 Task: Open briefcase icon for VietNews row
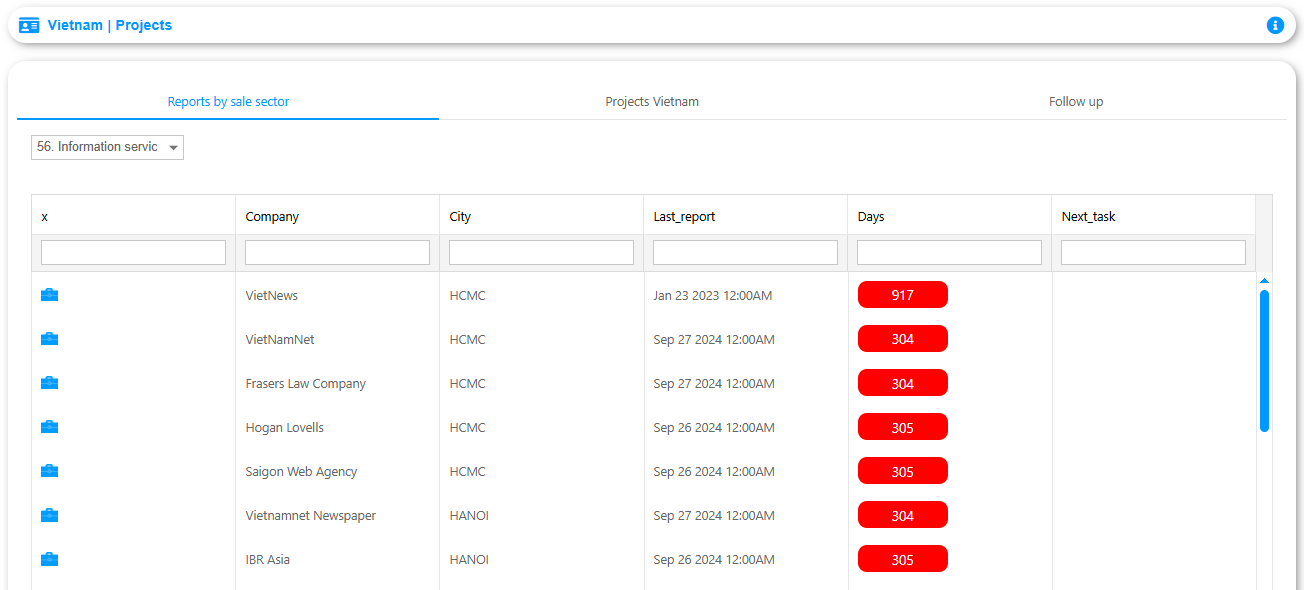[49, 295]
